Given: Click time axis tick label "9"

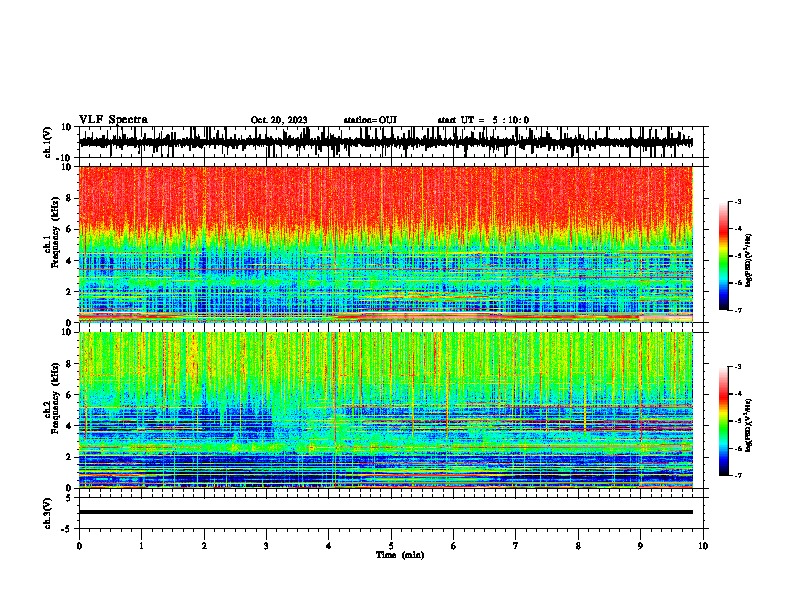Looking at the screenshot, I should (x=640, y=546).
